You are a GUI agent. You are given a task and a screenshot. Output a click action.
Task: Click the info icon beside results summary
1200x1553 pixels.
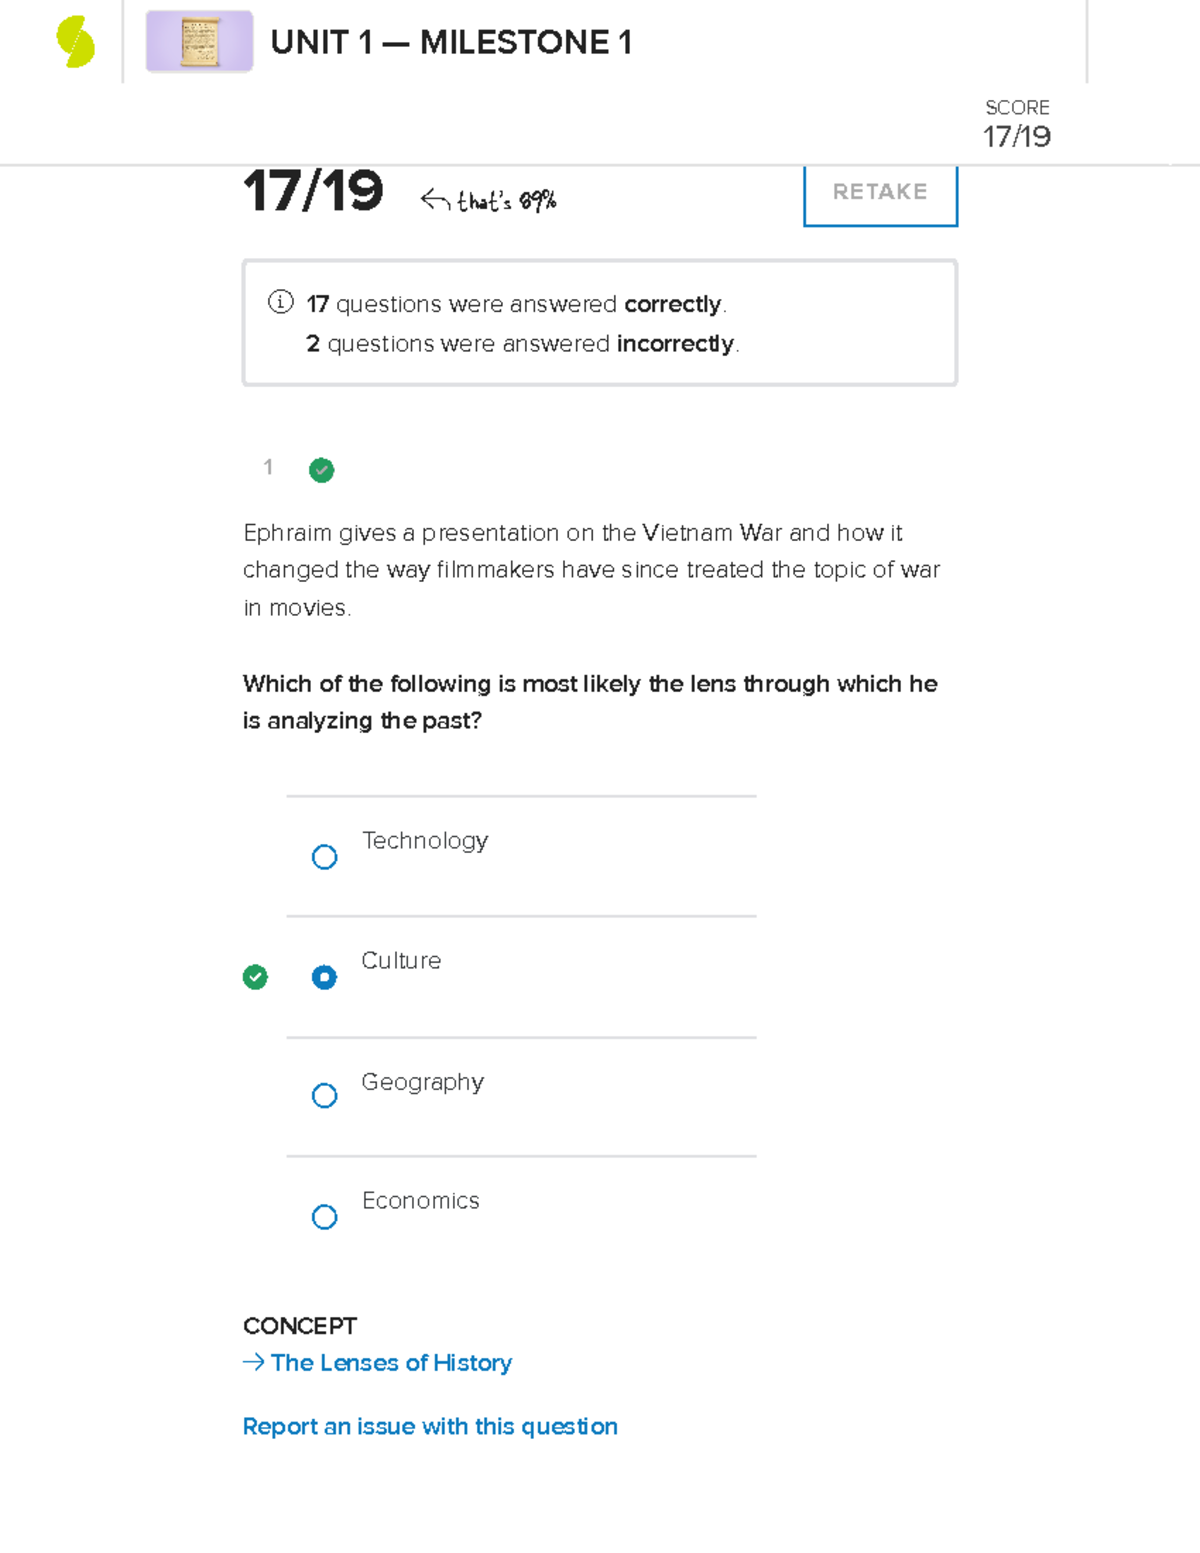[281, 302]
